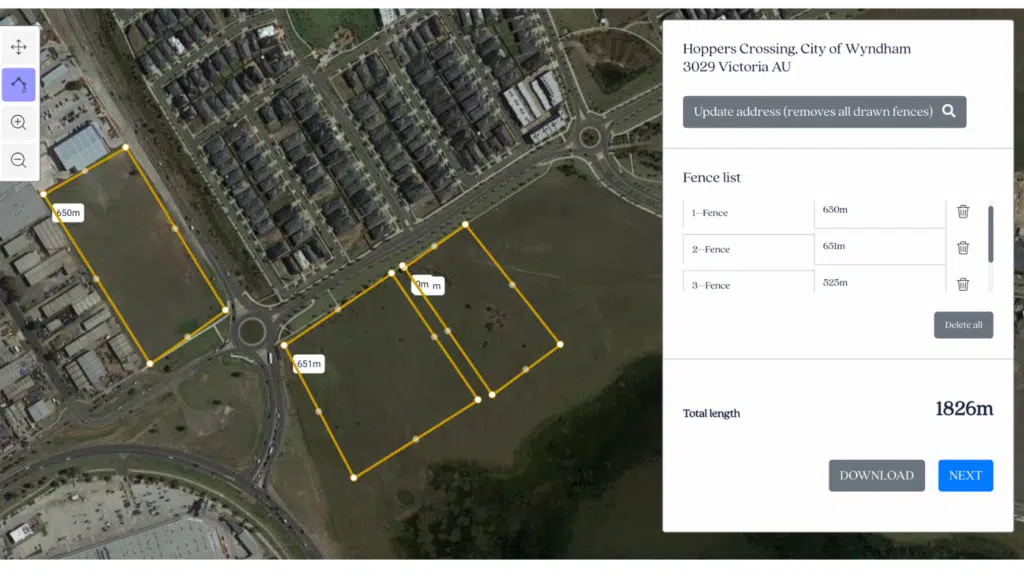The height and width of the screenshot is (576, 1024).
Task: Click the 650m length field in list
Action: click(879, 211)
